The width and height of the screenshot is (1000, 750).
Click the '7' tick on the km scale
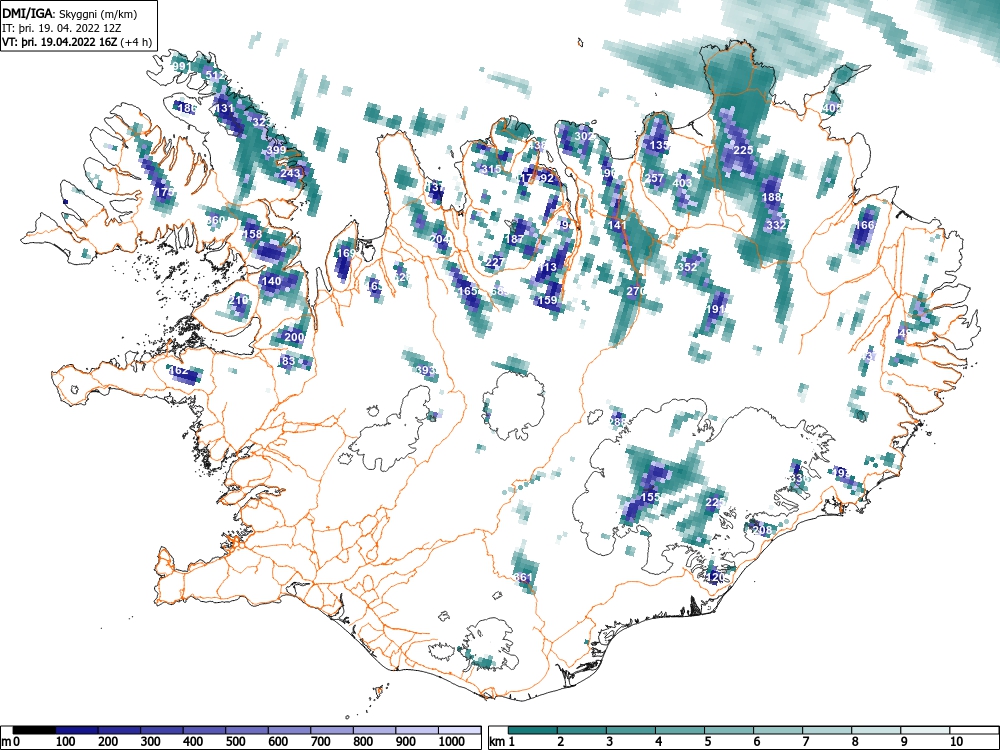click(x=805, y=741)
